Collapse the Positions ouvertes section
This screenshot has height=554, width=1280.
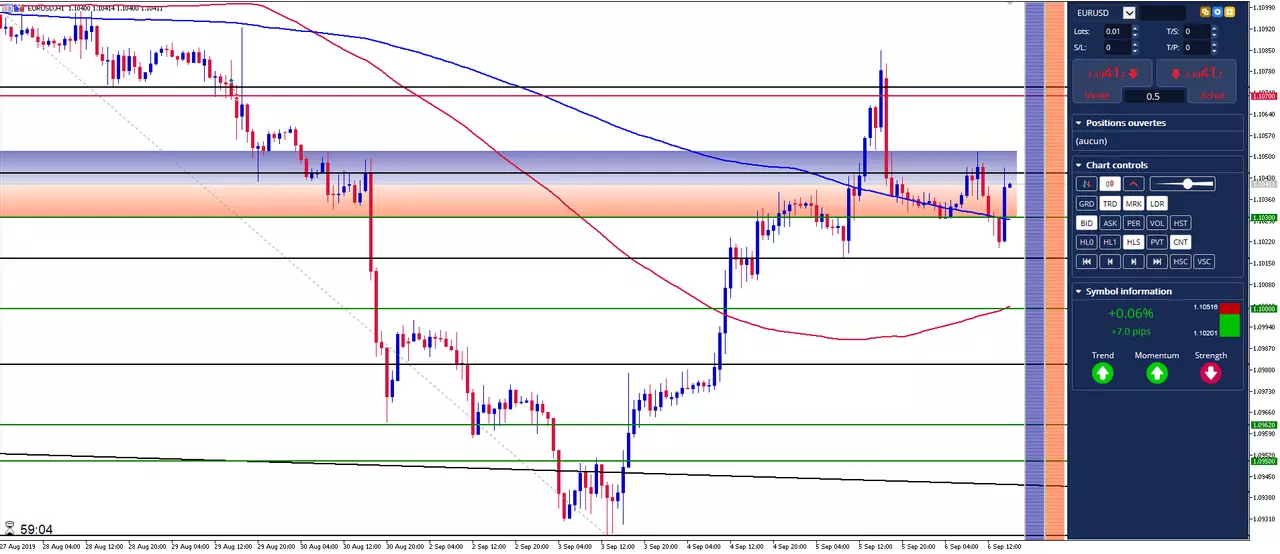[x=1079, y=123]
